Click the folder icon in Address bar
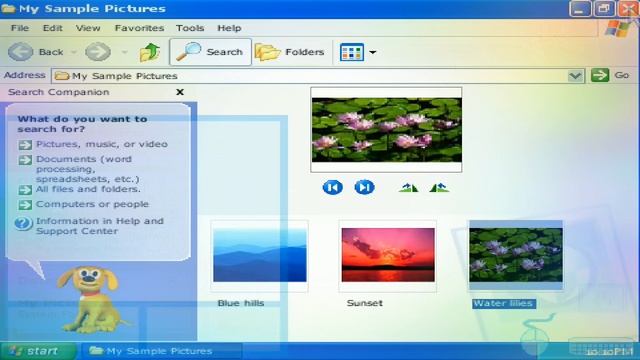640x360 pixels. click(x=62, y=76)
